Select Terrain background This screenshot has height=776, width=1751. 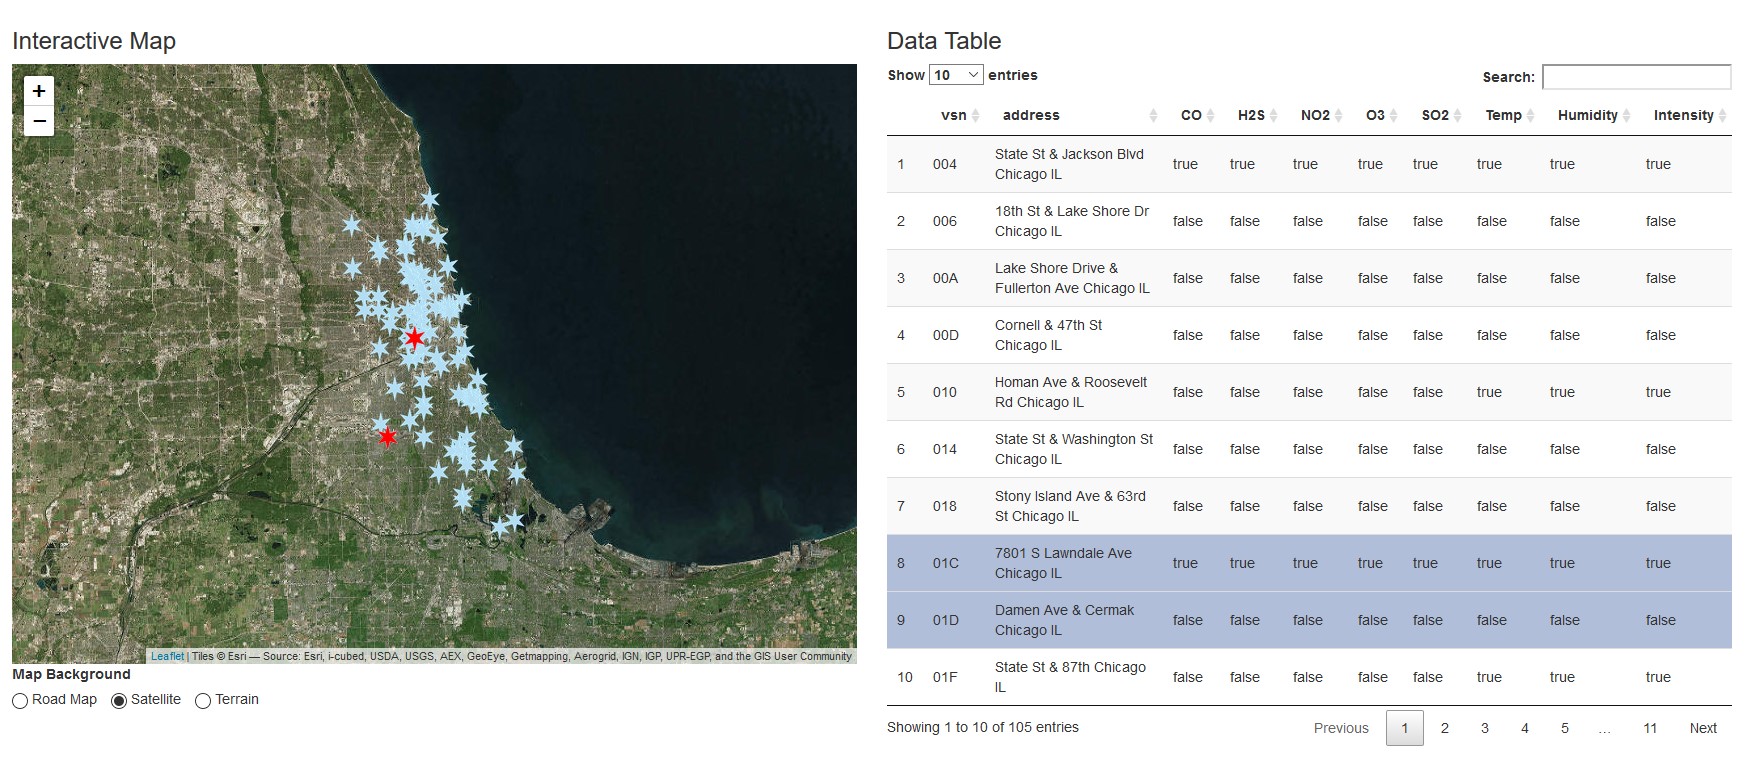click(203, 701)
